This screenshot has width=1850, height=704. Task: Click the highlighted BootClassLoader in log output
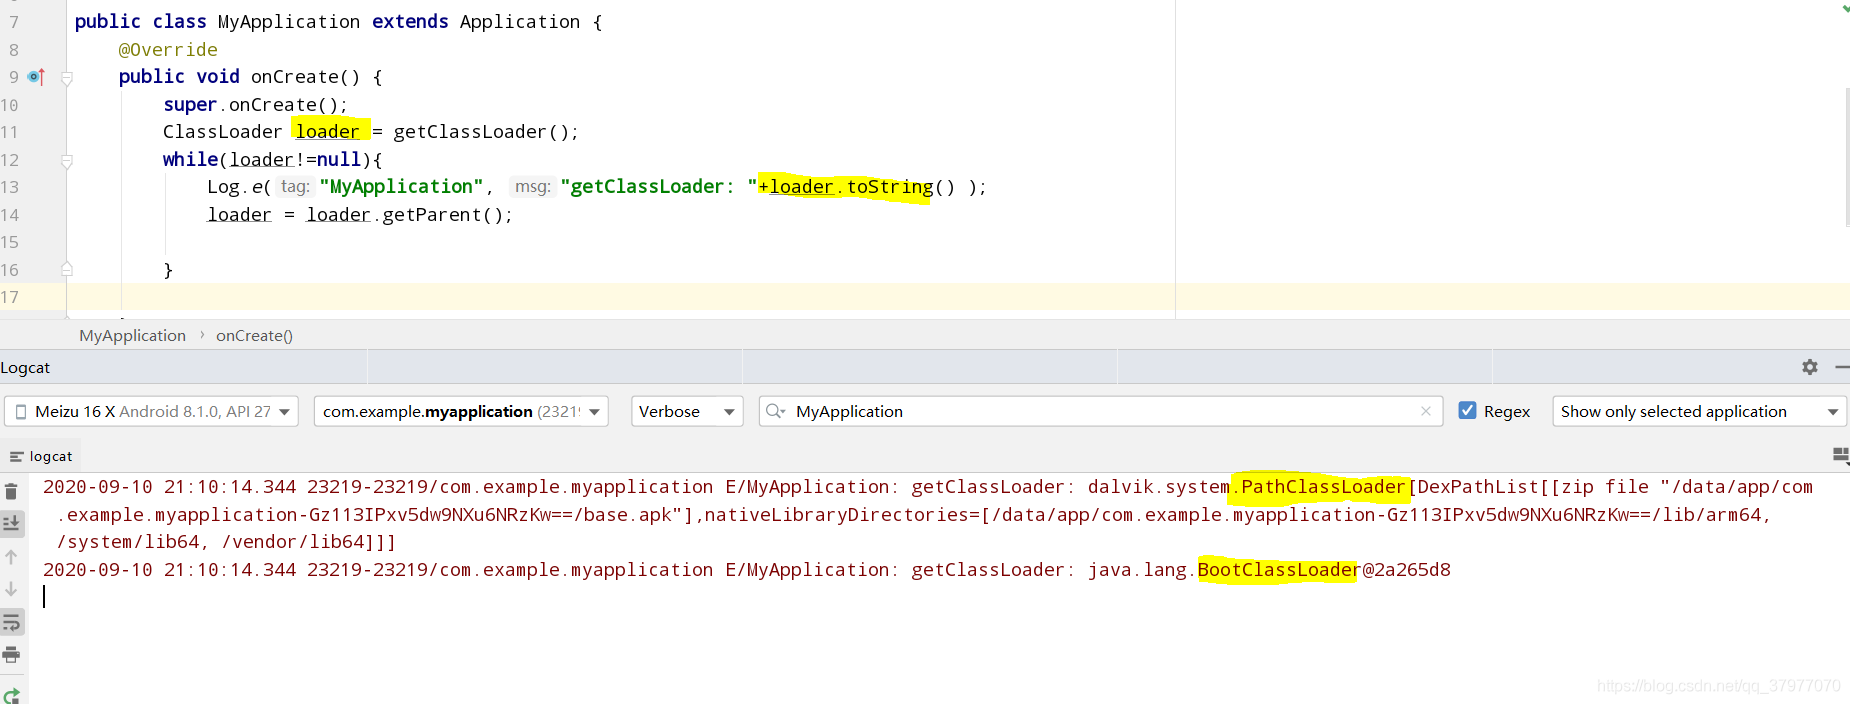(1279, 570)
